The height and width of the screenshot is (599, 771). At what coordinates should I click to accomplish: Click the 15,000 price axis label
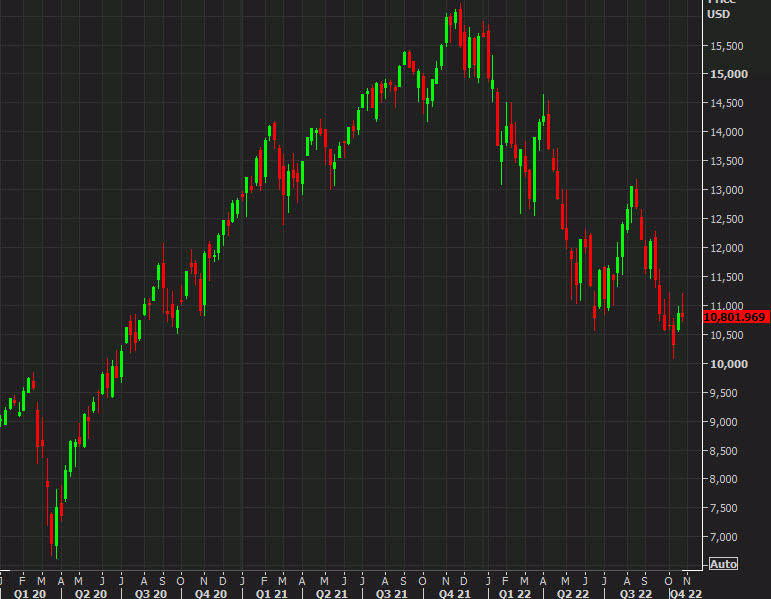(728, 74)
